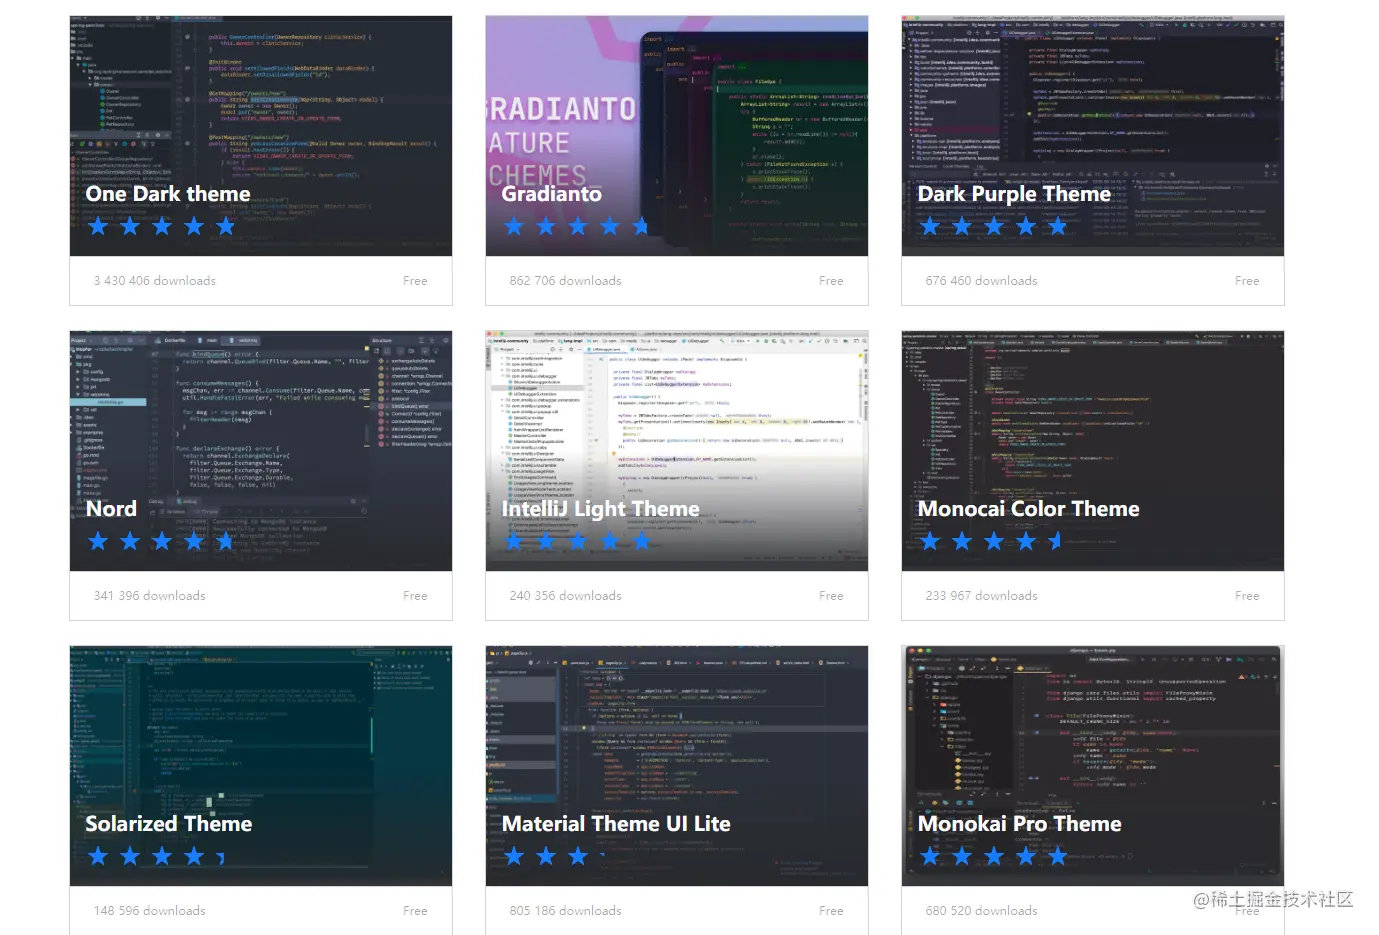Image resolution: width=1379 pixels, height=935 pixels.
Task: Open the IntelliJ Light Theme preview image
Action: pyautogui.click(x=677, y=451)
